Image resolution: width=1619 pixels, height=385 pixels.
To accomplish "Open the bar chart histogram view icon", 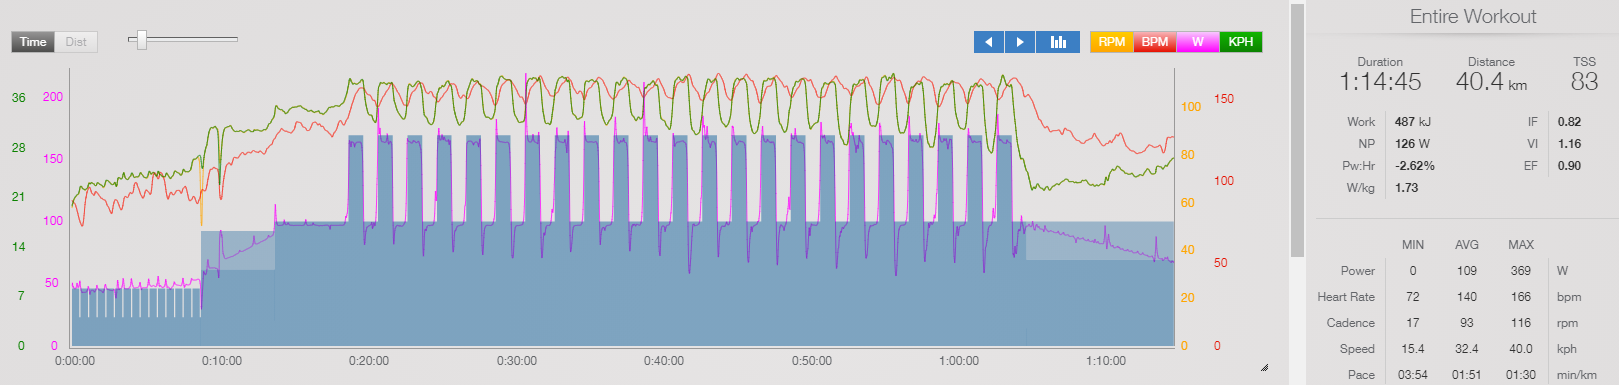I will (x=1058, y=42).
